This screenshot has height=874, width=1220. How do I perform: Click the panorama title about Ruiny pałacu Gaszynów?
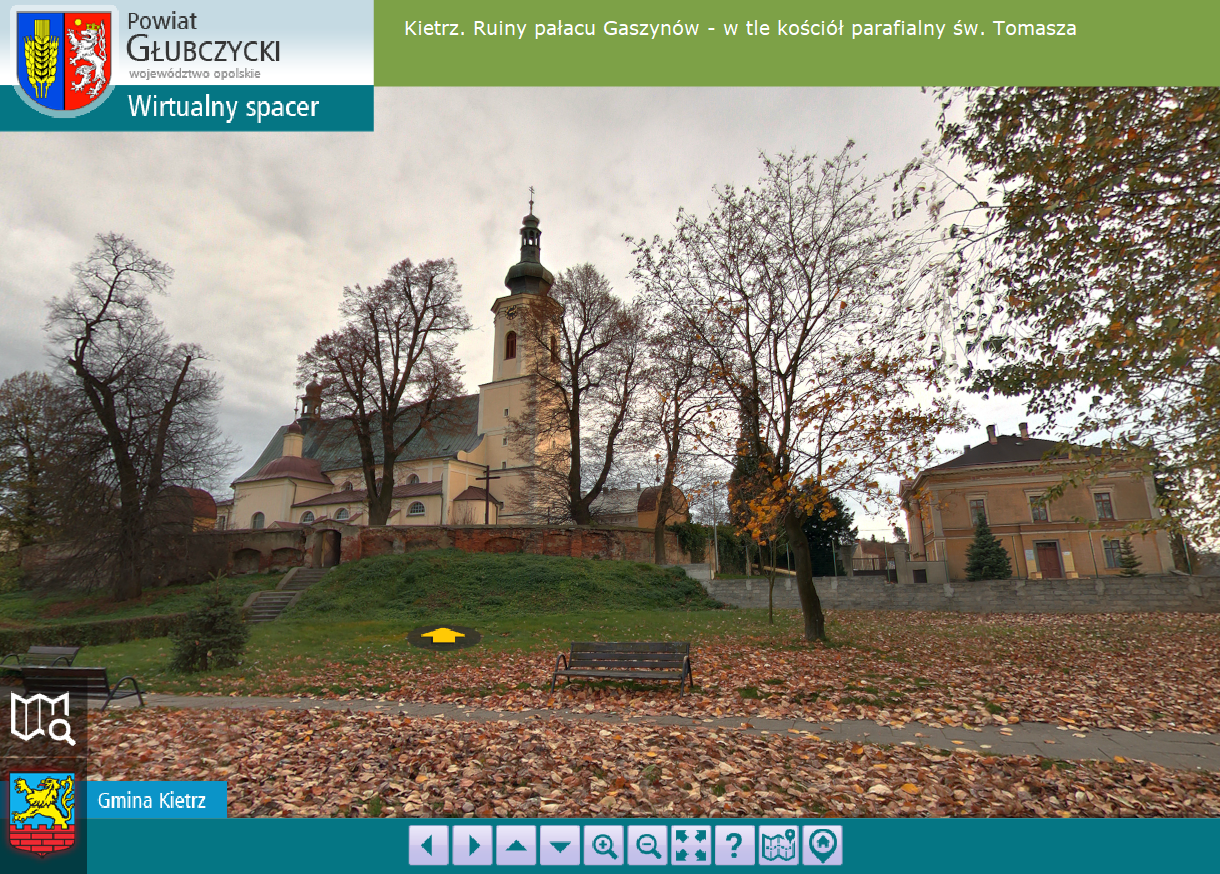pos(740,29)
